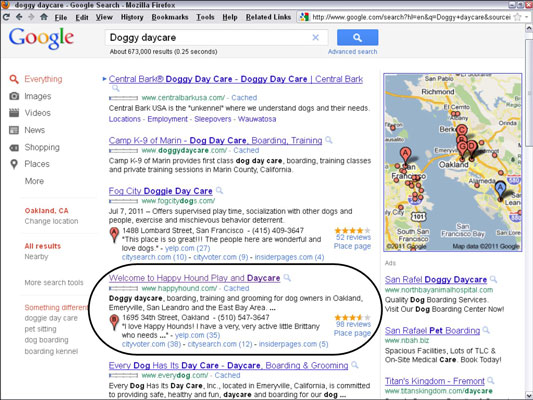Preview Happy Hound result magnifier icon
The height and width of the screenshot is (400, 533).
pyautogui.click(x=287, y=278)
